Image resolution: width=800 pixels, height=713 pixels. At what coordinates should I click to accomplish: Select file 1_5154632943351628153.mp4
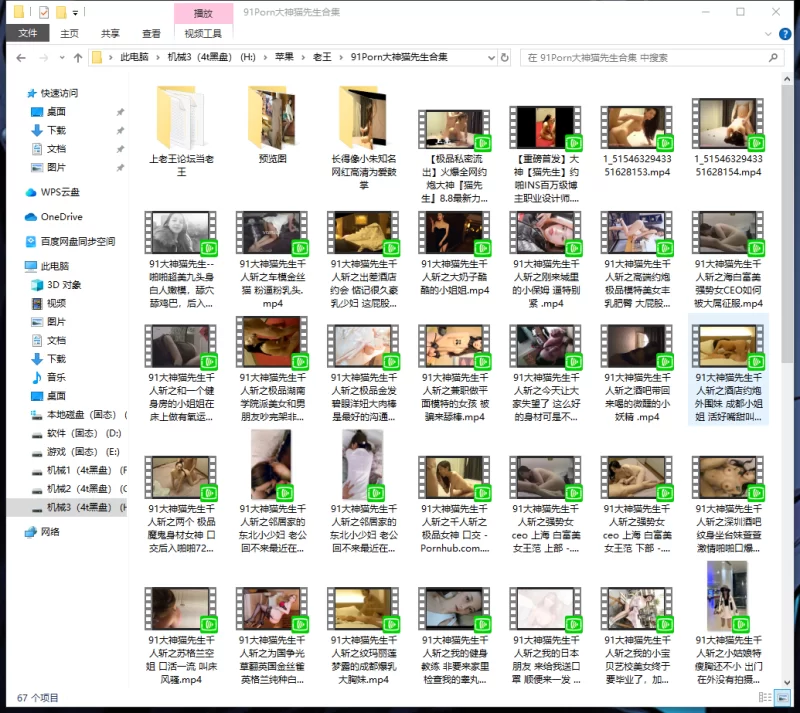tap(637, 141)
